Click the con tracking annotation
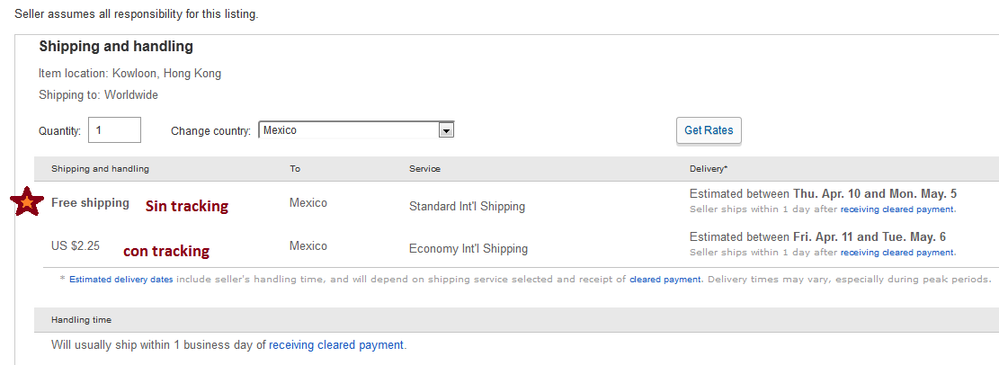 tap(166, 252)
